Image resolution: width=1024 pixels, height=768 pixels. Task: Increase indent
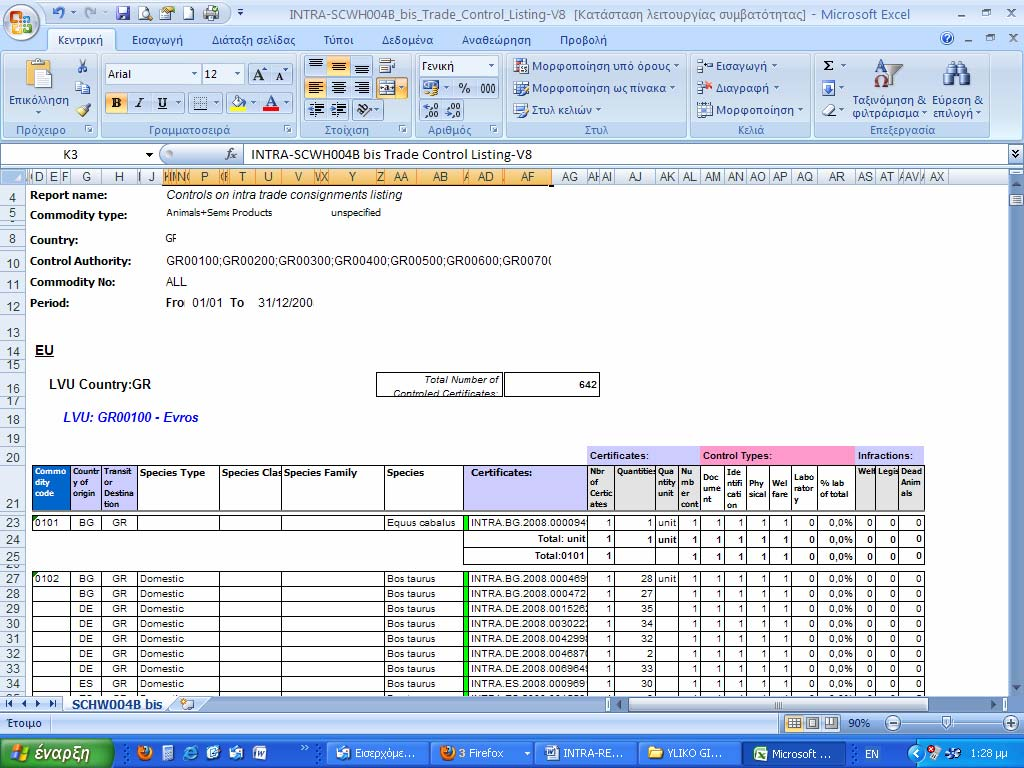(338, 110)
